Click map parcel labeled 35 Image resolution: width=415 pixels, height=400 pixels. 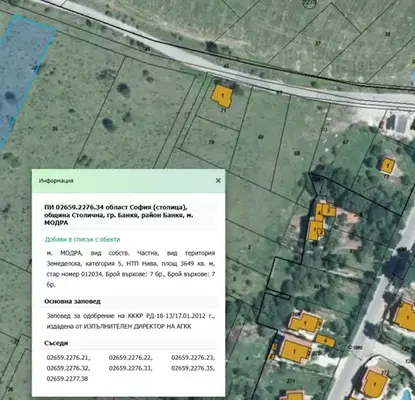click(55, 129)
